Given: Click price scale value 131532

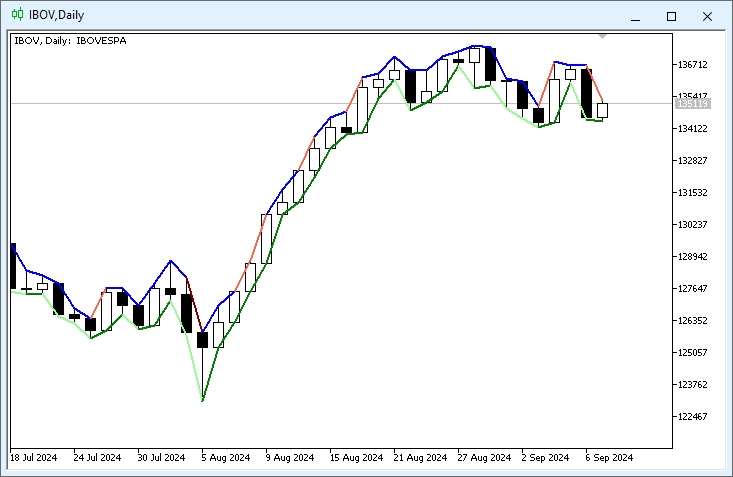Looking at the screenshot, I should coord(692,193).
